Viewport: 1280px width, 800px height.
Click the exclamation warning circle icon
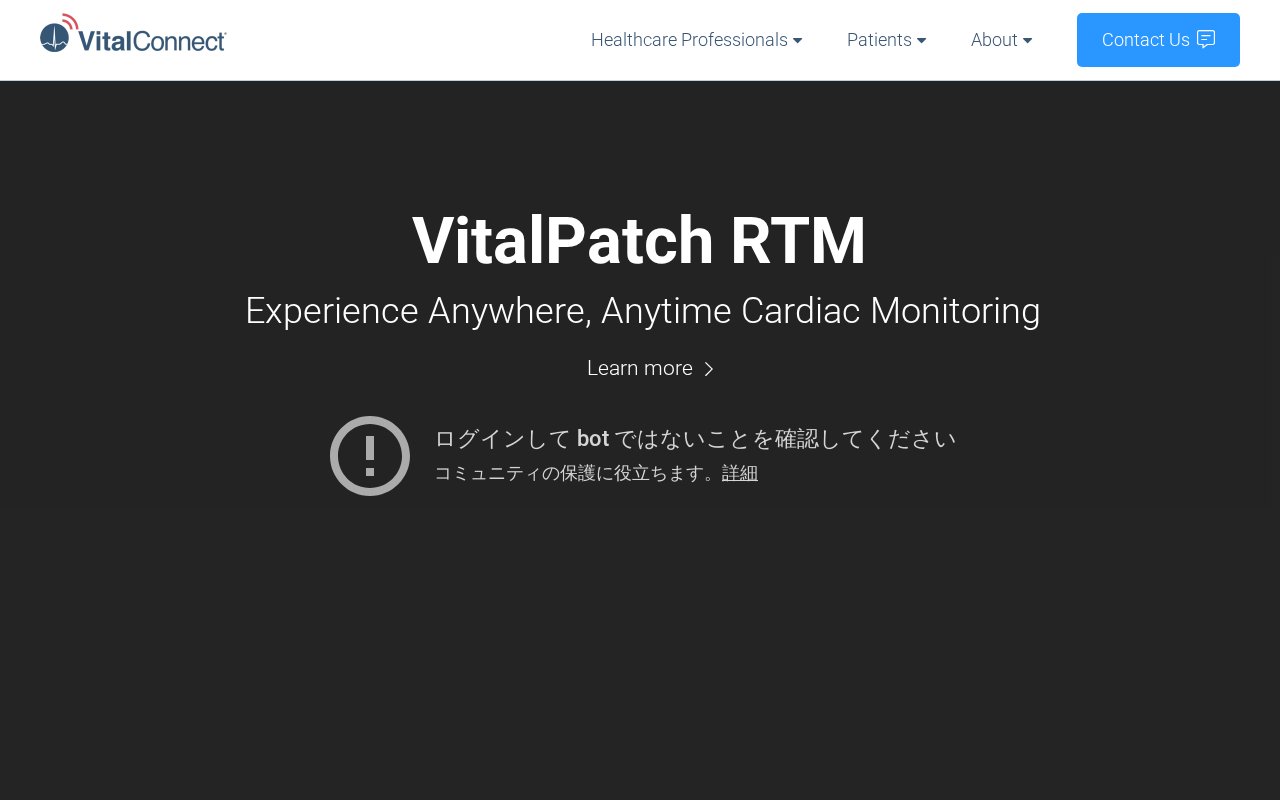pos(370,456)
